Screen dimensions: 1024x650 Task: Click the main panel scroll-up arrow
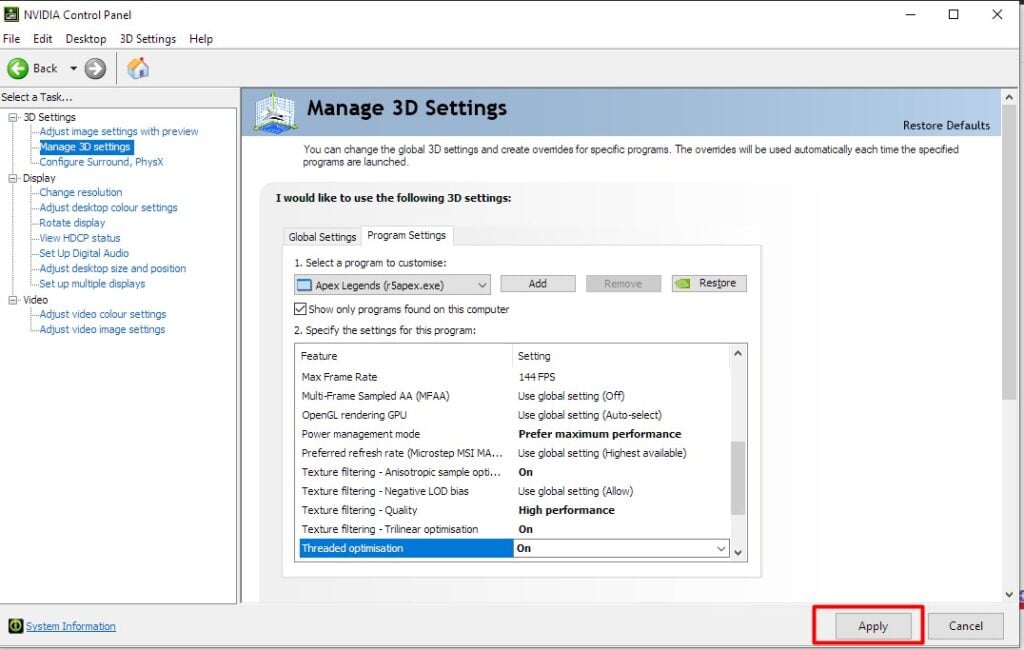coord(1010,97)
